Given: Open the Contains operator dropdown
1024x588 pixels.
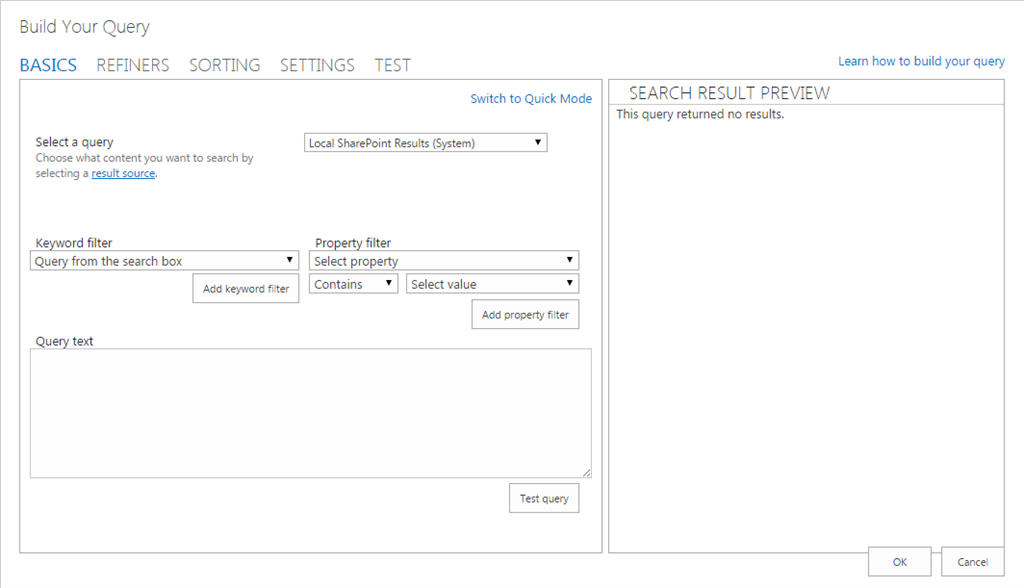Looking at the screenshot, I should 353,284.
